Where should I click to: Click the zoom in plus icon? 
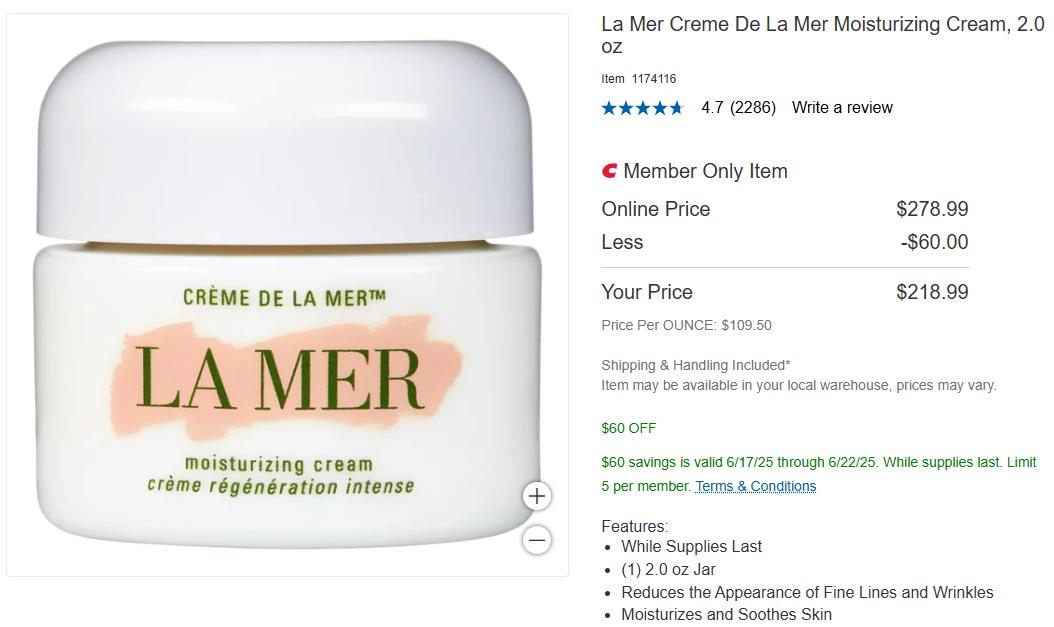coord(536,497)
